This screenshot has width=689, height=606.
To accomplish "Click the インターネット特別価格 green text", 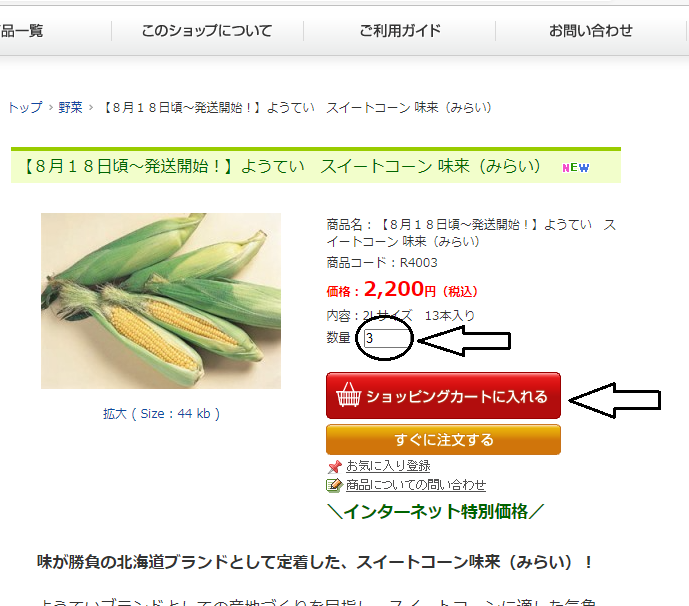I will 435,512.
